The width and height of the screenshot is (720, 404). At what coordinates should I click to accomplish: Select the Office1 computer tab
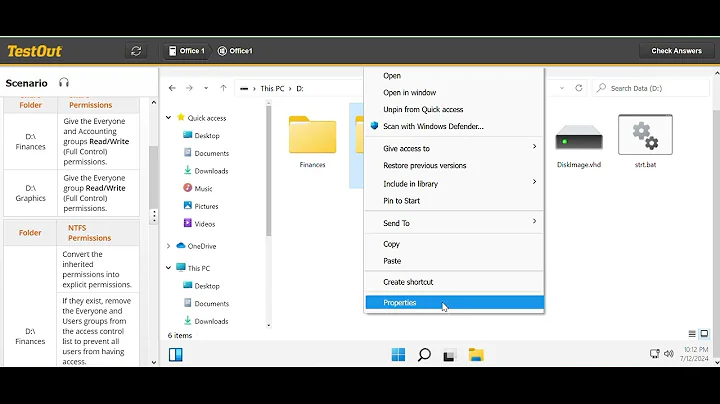[235, 51]
